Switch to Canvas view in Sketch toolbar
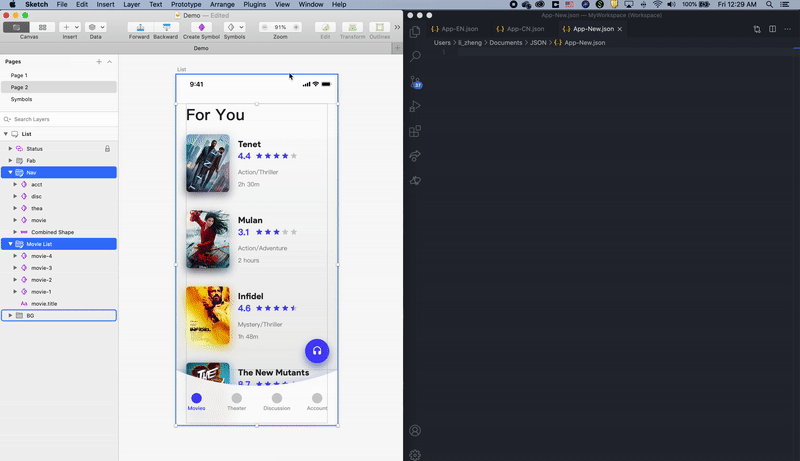The image size is (800, 461). click(x=16, y=27)
